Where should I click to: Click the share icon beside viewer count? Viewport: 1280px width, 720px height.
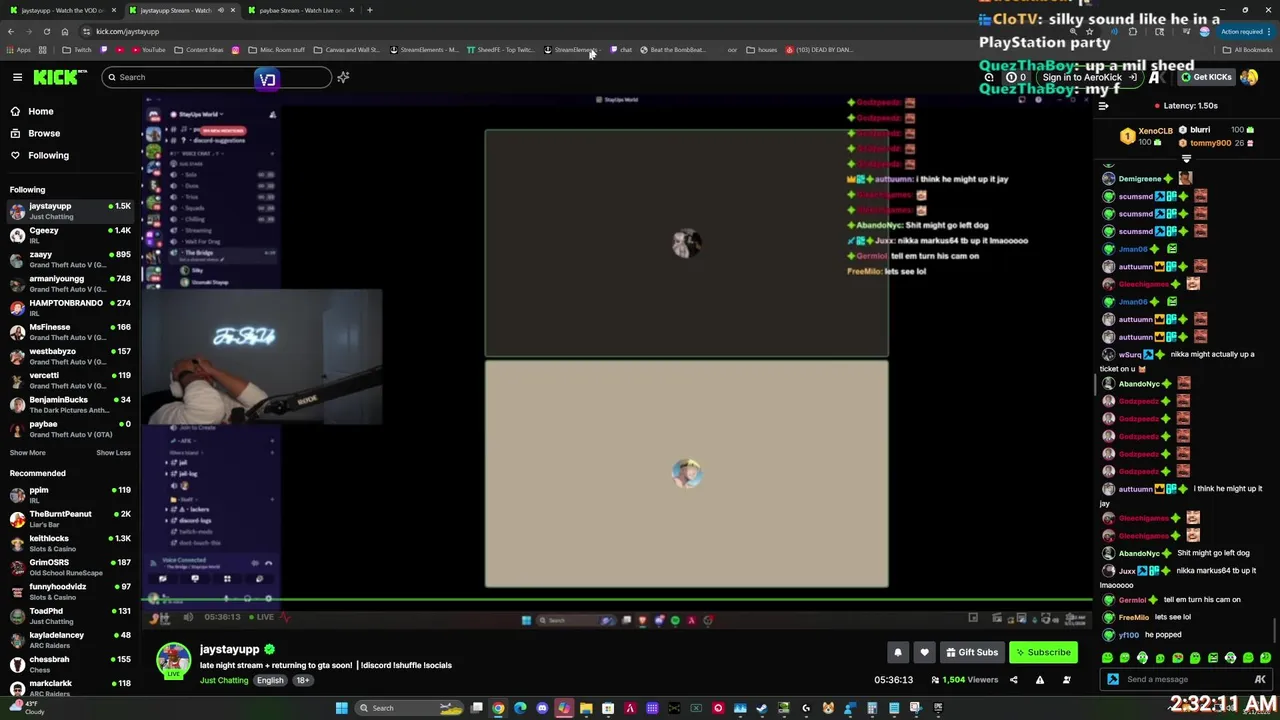[1013, 680]
